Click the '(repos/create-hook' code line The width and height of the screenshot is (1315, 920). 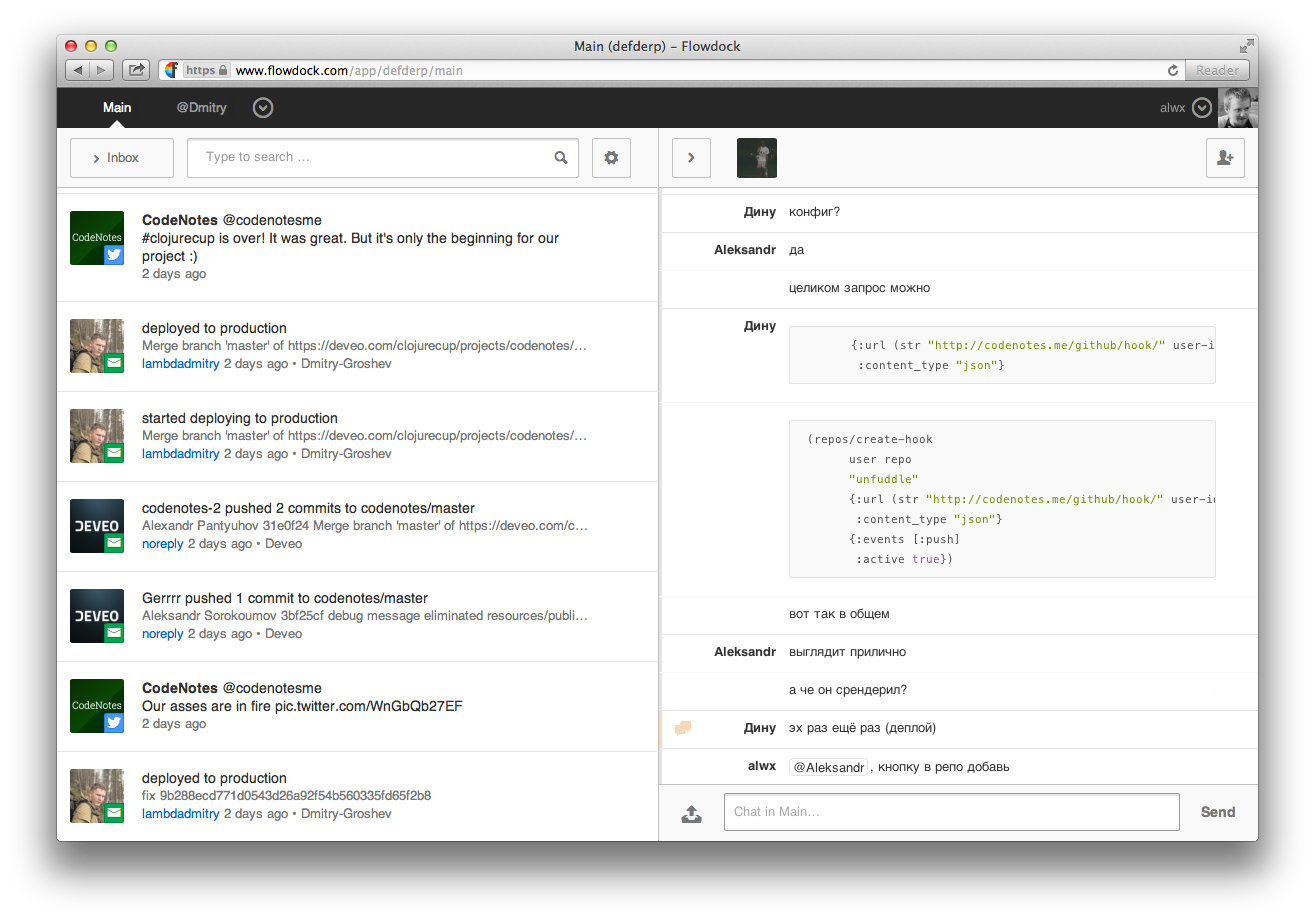click(869, 439)
